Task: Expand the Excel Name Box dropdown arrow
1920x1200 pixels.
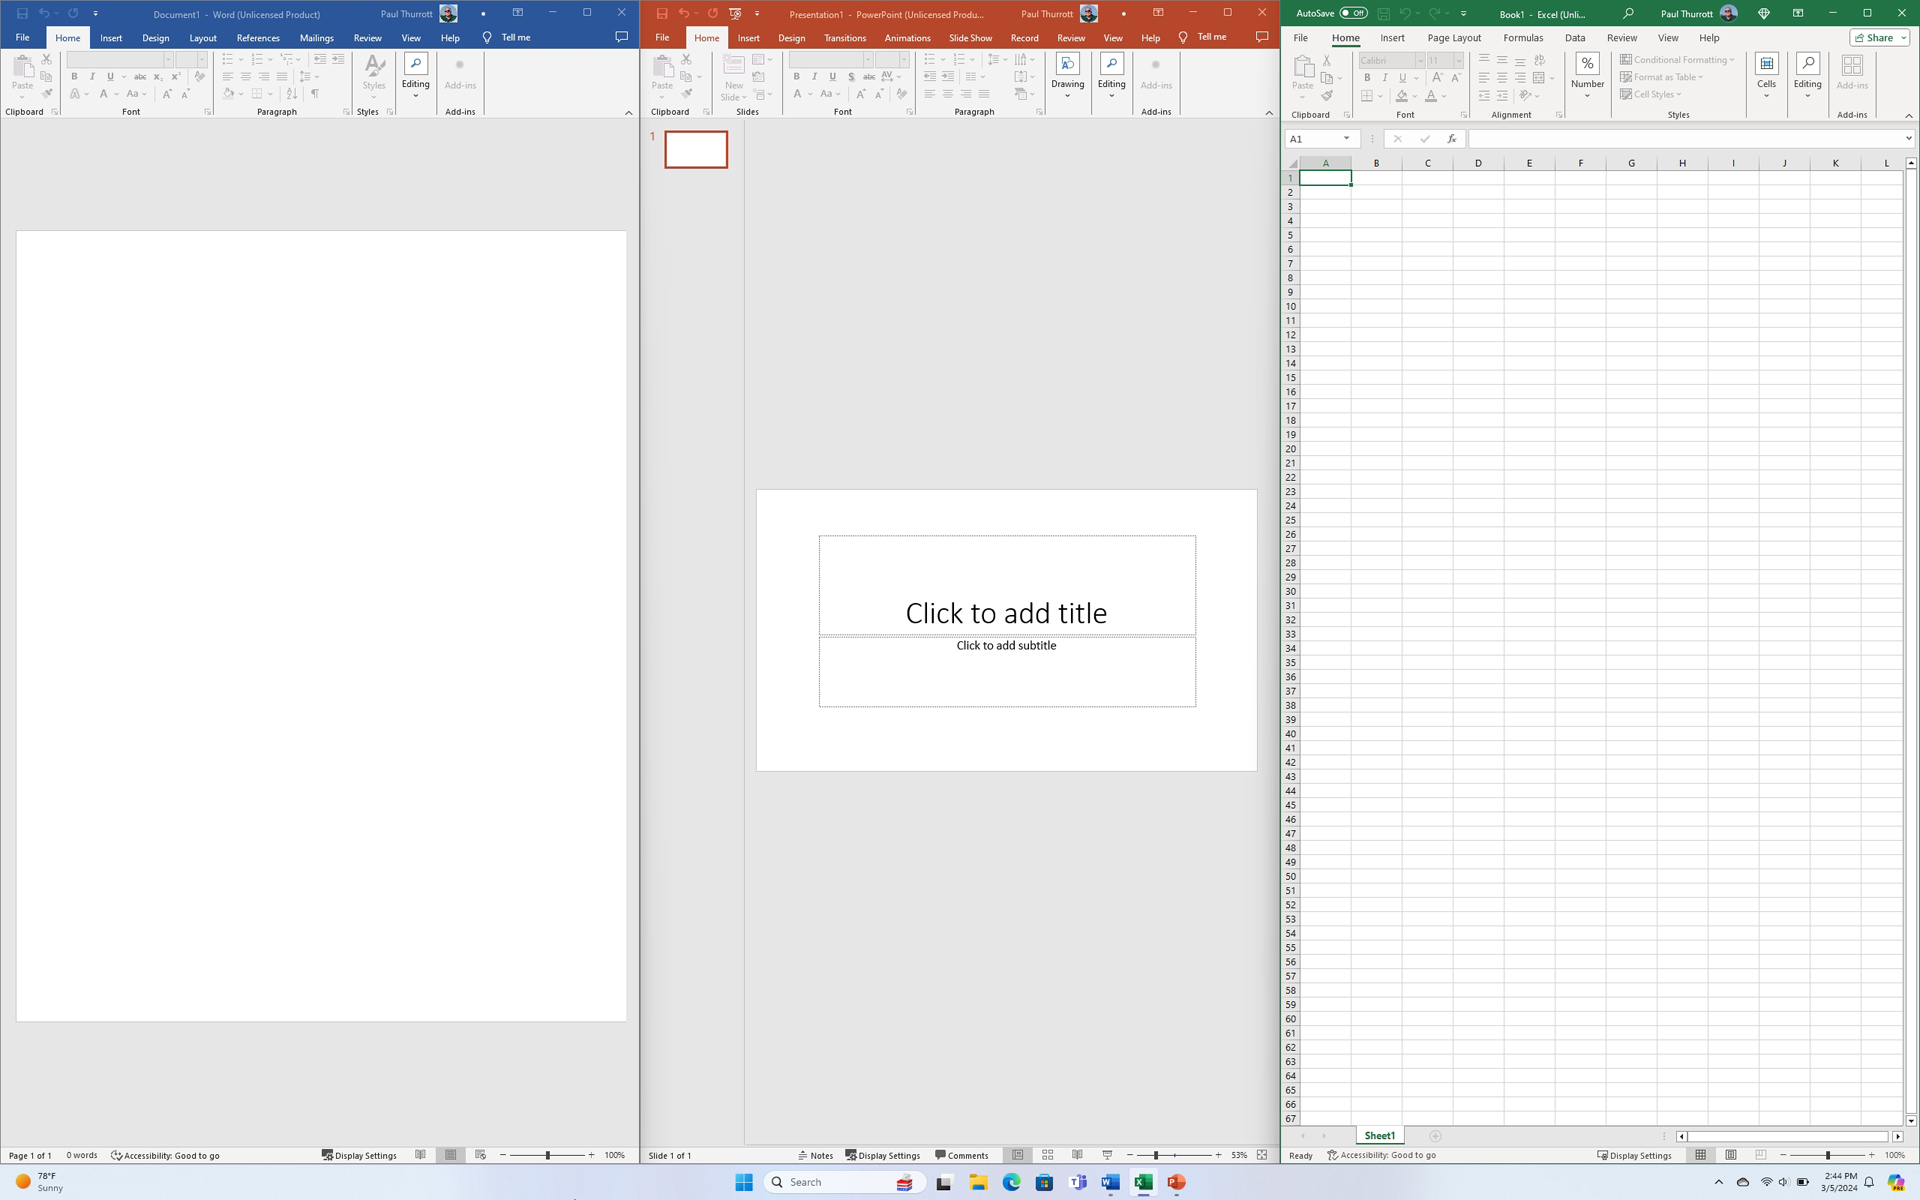Action: (1346, 139)
